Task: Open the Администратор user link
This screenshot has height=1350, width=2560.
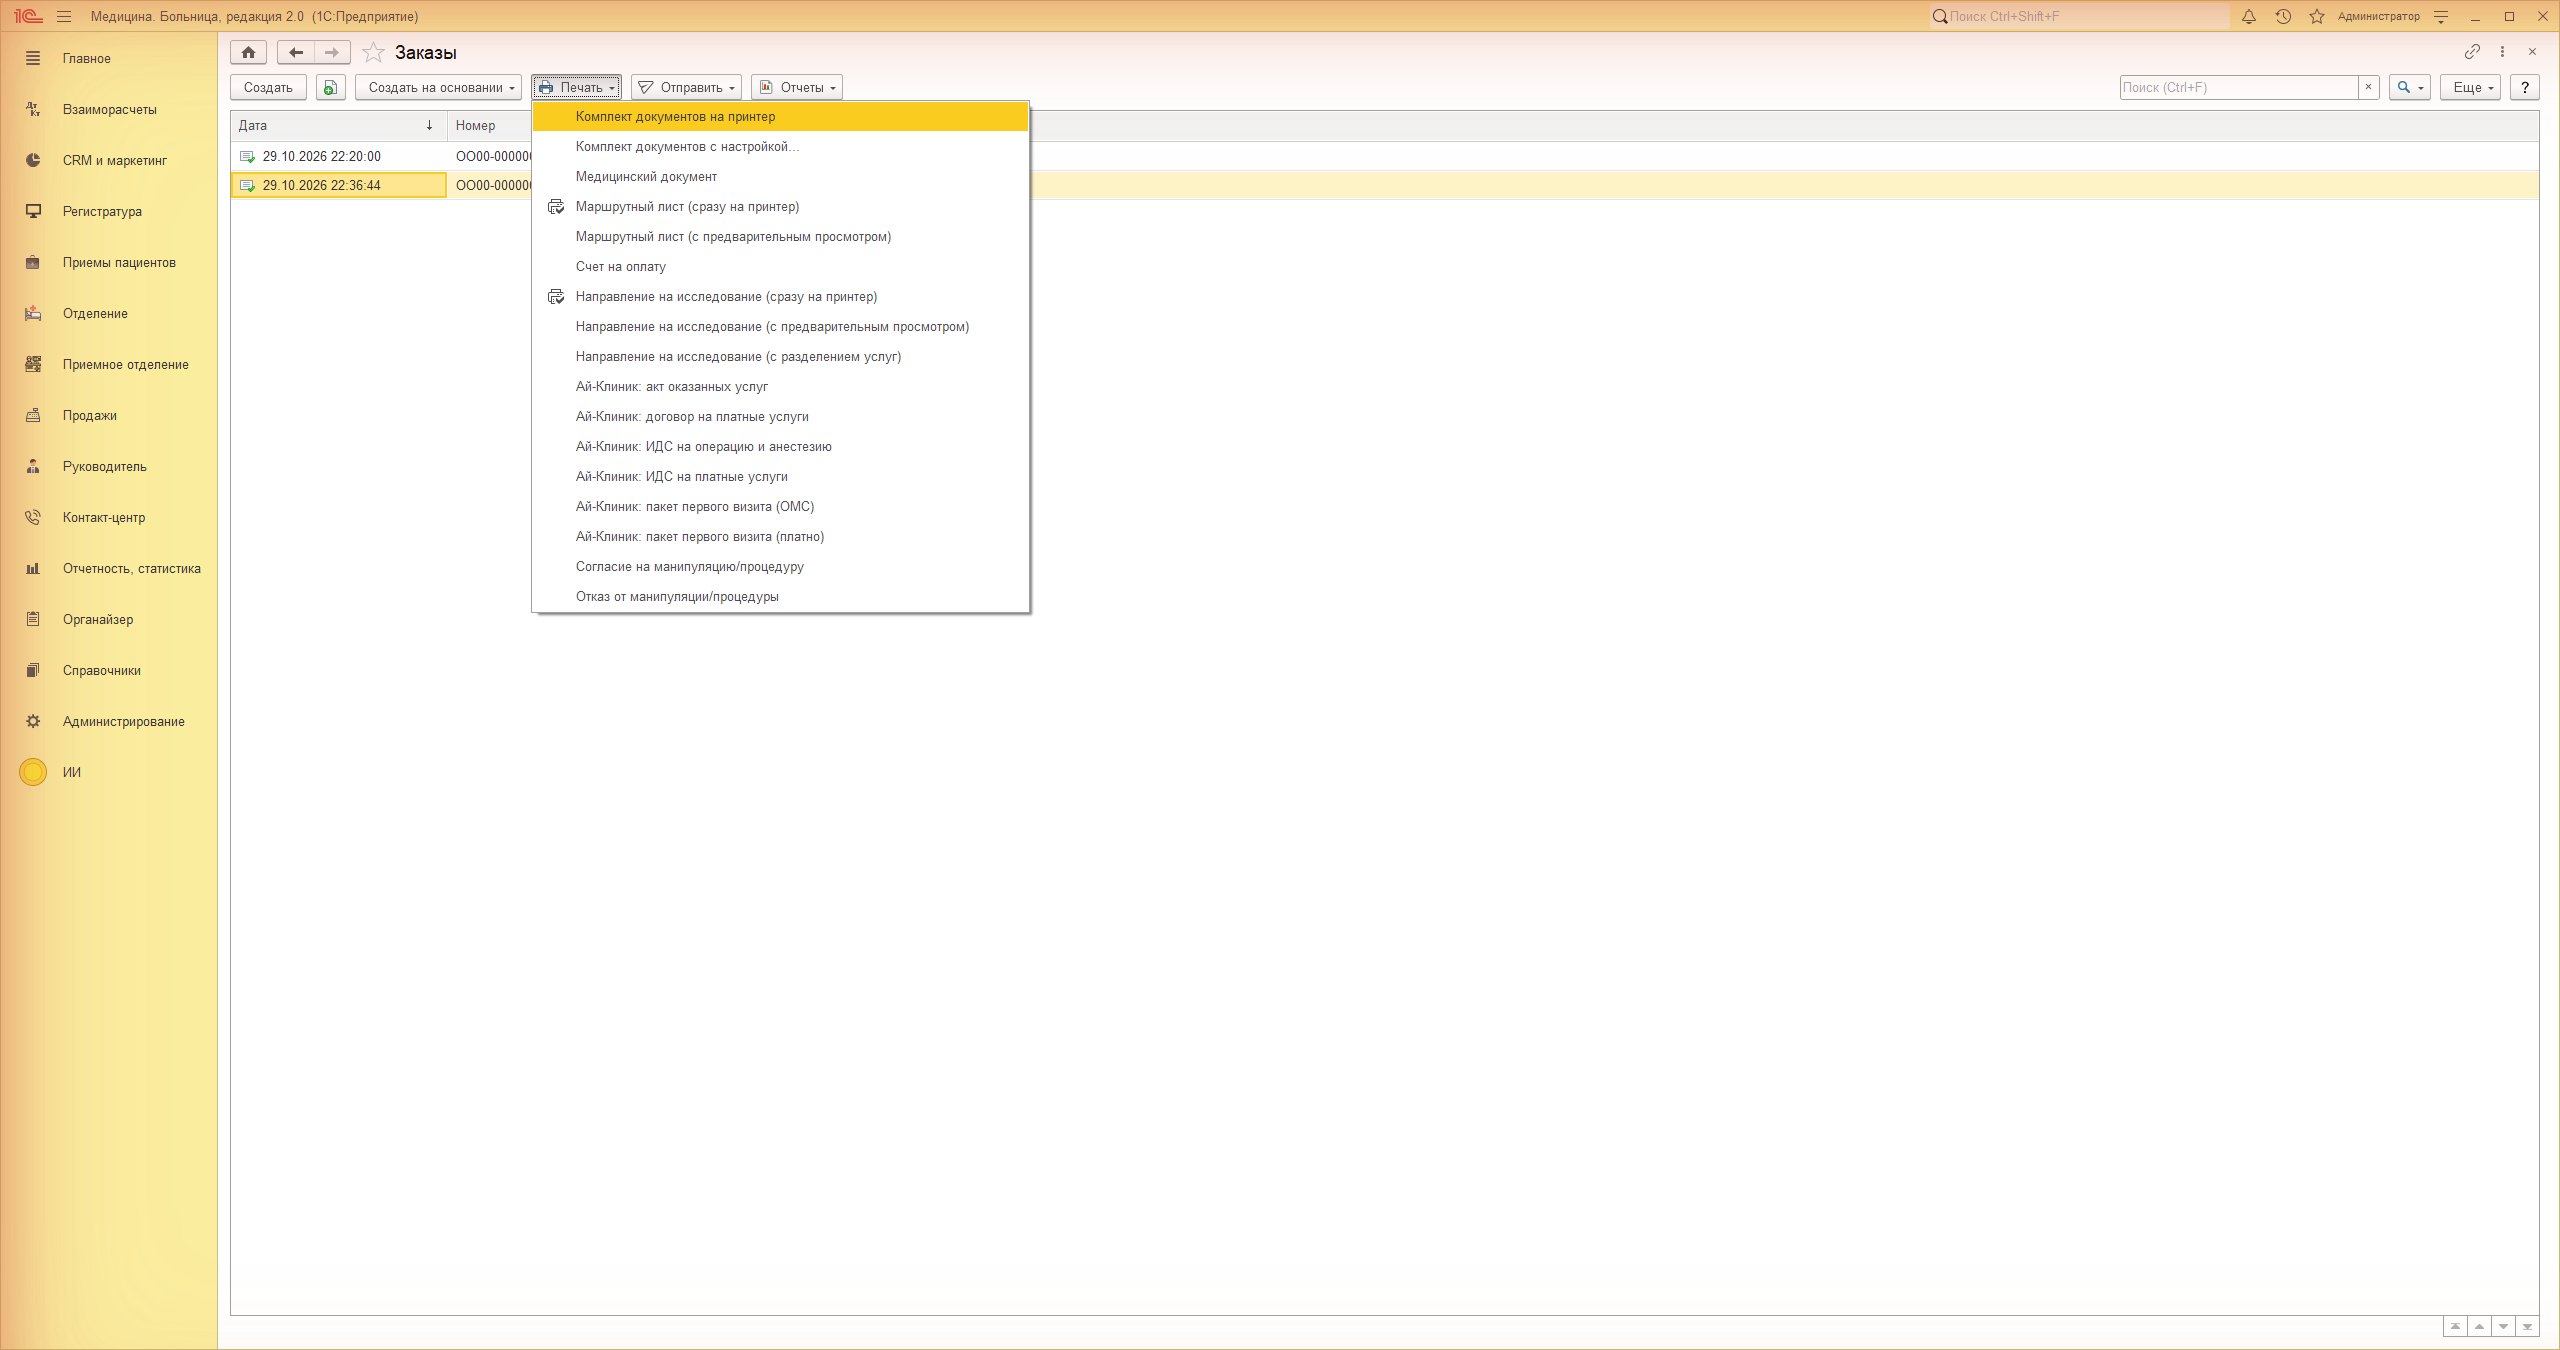Action: pyautogui.click(x=2378, y=17)
